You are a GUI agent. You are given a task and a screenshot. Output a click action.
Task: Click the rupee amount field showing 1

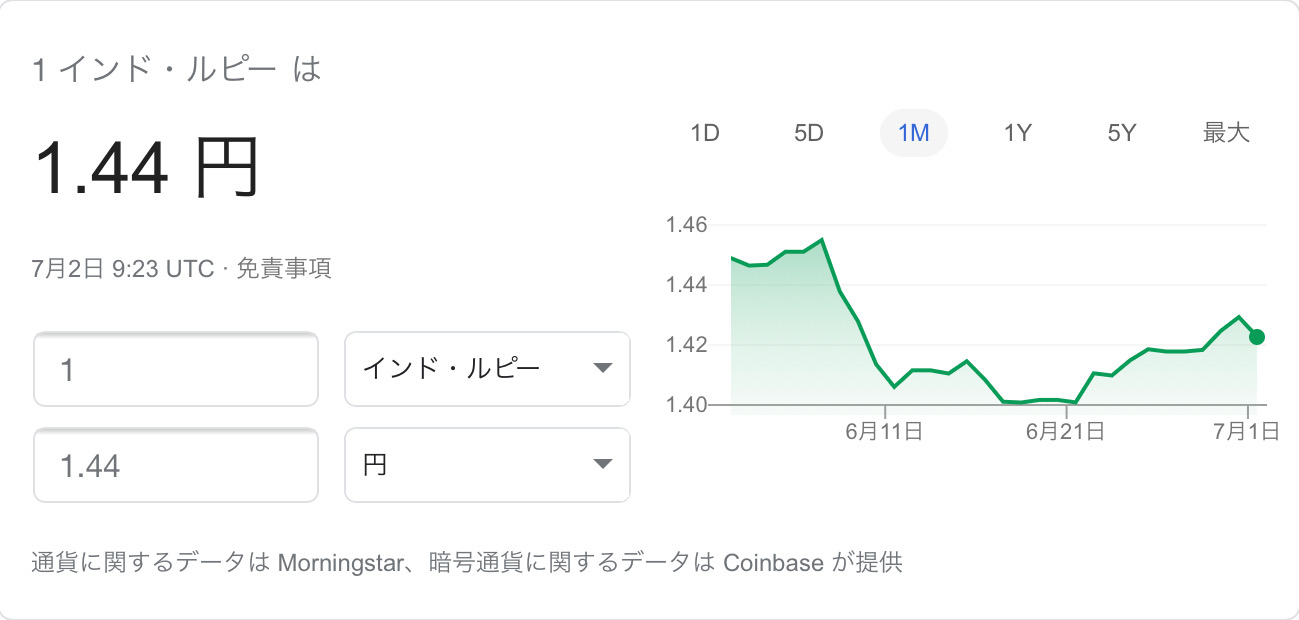pyautogui.click(x=176, y=369)
